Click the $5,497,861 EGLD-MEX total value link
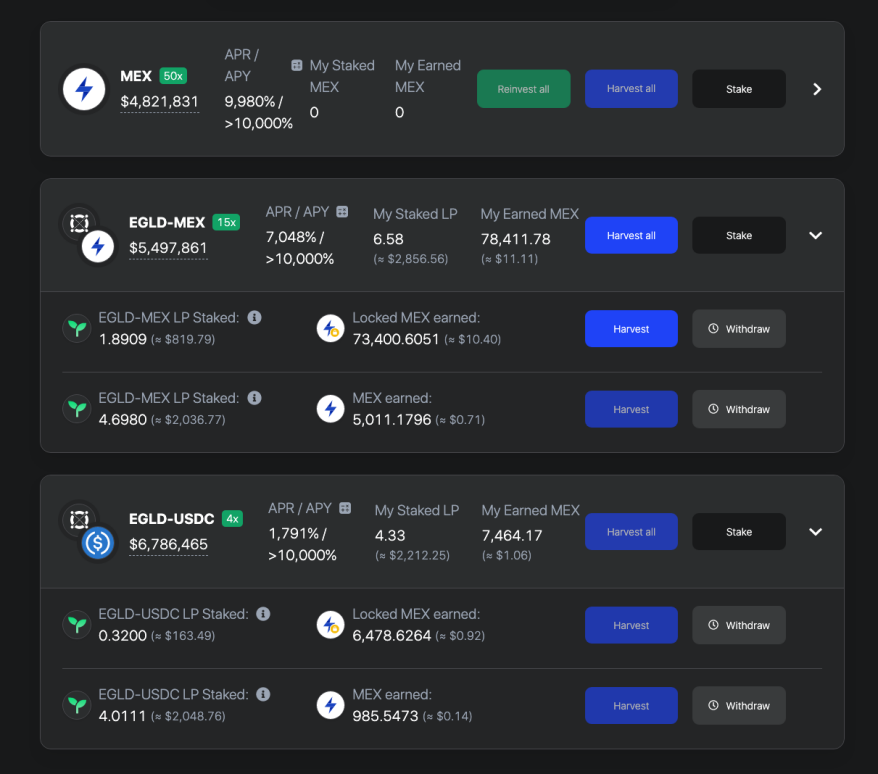The width and height of the screenshot is (878, 774). pyautogui.click(x=168, y=248)
